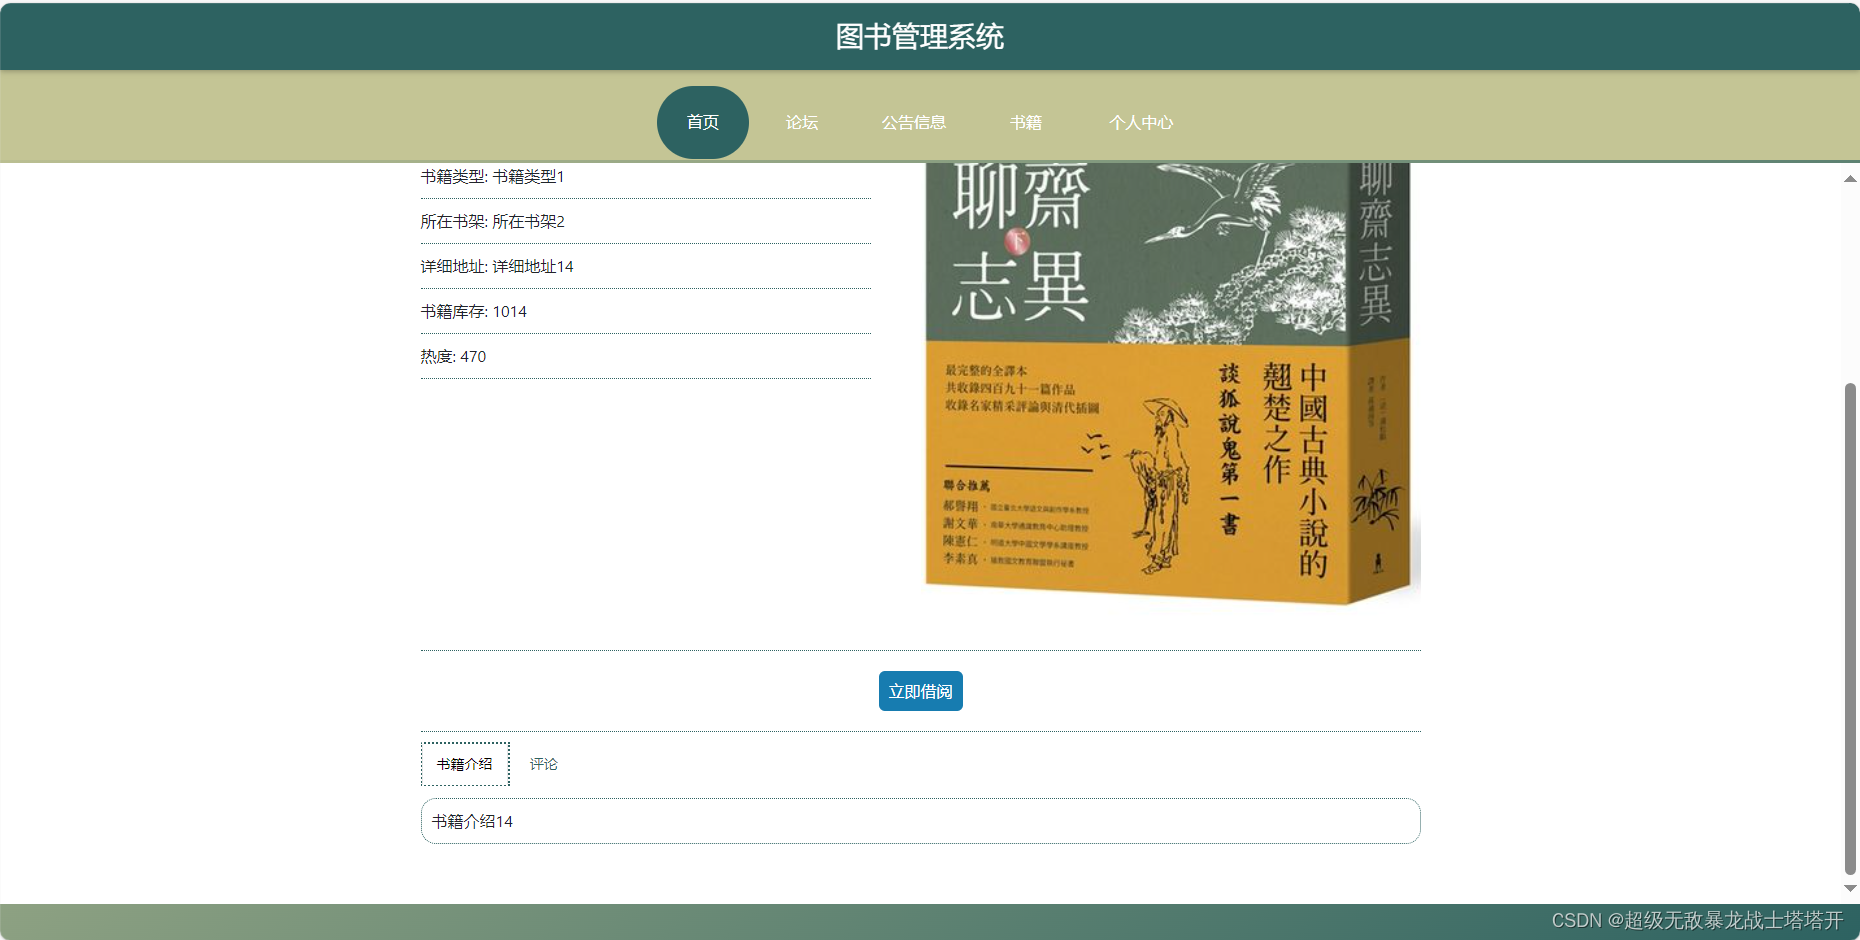Select the text 所在书架: 所在书架2
This screenshot has height=940, width=1860.
click(x=492, y=222)
